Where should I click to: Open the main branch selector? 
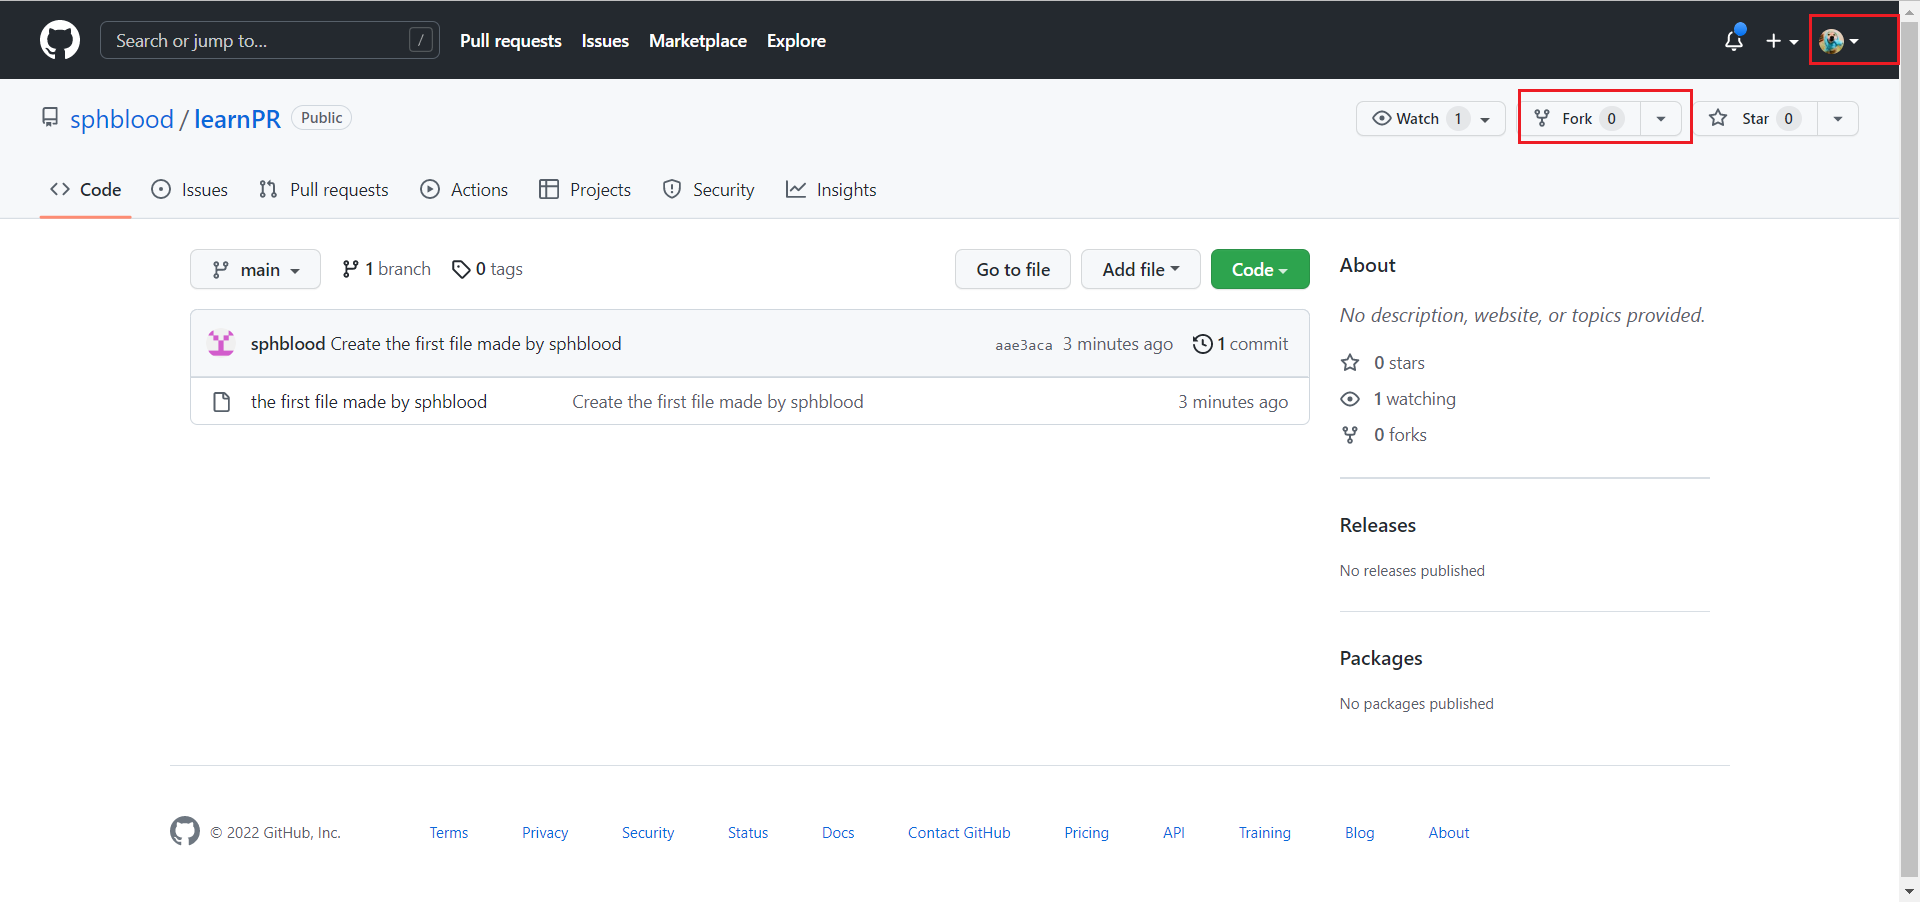pyautogui.click(x=255, y=269)
